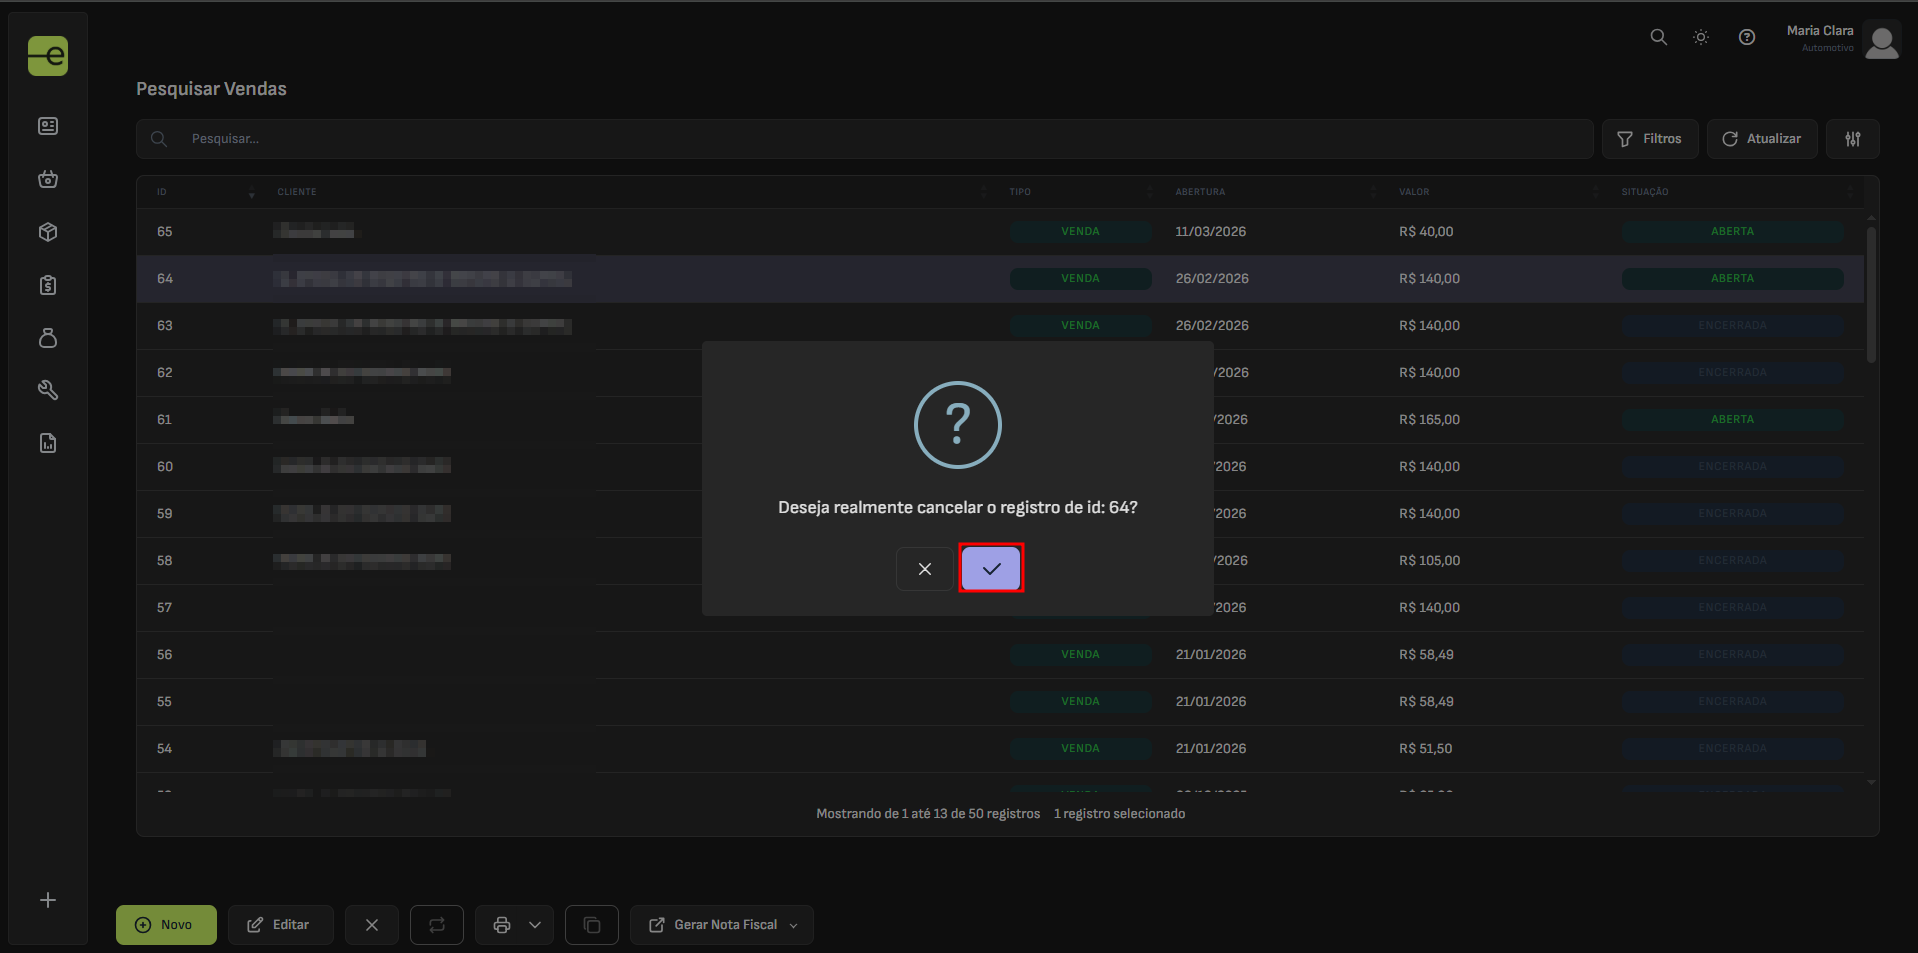Open the clipboard dollar sidebar icon
The image size is (1918, 953).
[48, 285]
